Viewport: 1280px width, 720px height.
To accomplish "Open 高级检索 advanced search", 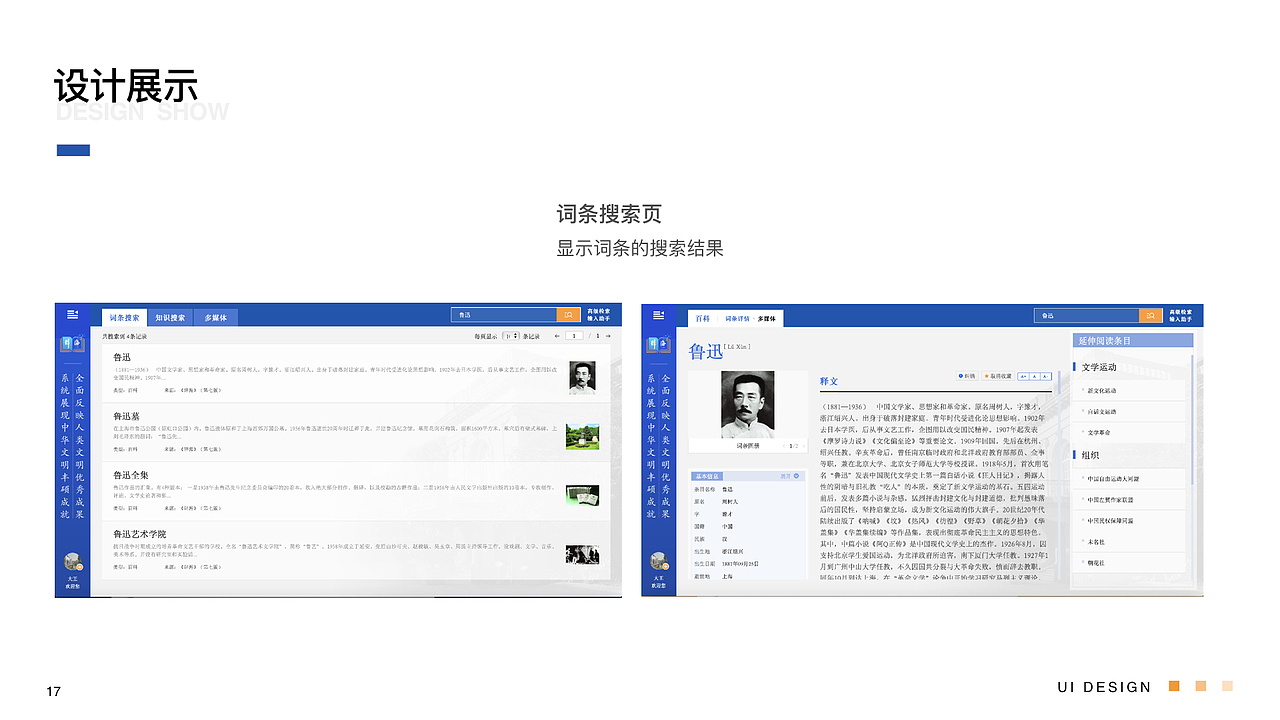I will coord(597,313).
